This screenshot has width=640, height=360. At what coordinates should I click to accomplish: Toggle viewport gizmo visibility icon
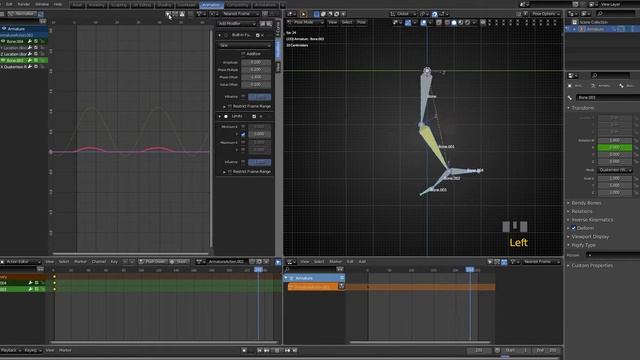click(x=408, y=22)
